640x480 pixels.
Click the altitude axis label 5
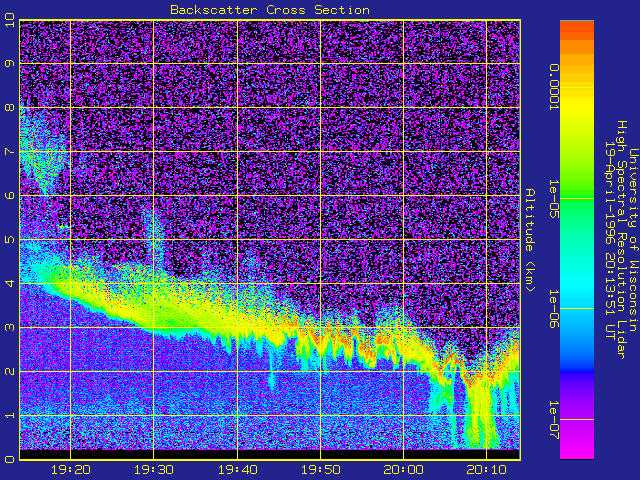pyautogui.click(x=10, y=239)
